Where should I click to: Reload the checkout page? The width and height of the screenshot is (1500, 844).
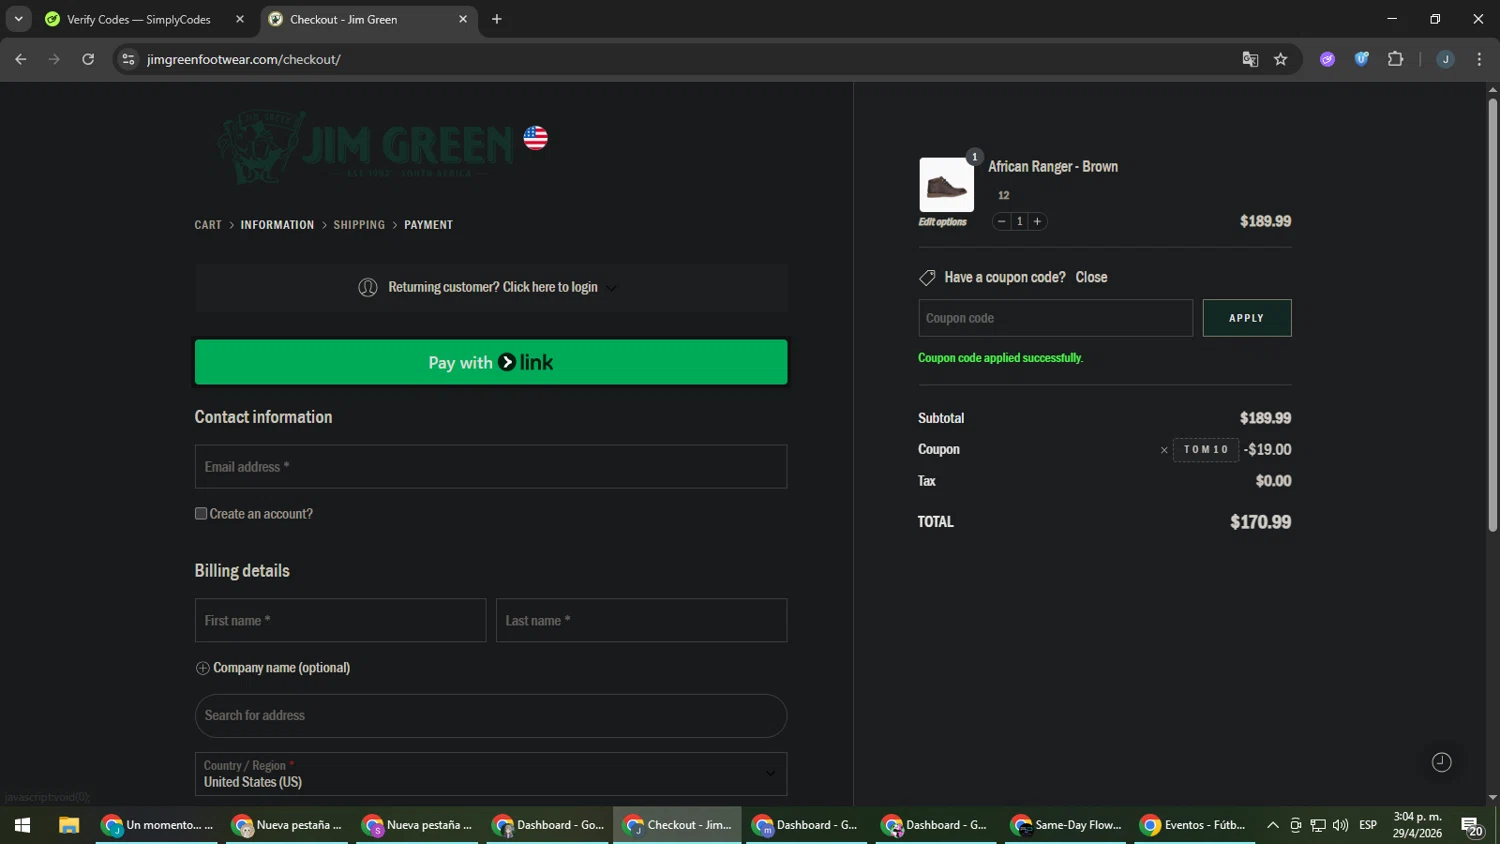point(88,59)
